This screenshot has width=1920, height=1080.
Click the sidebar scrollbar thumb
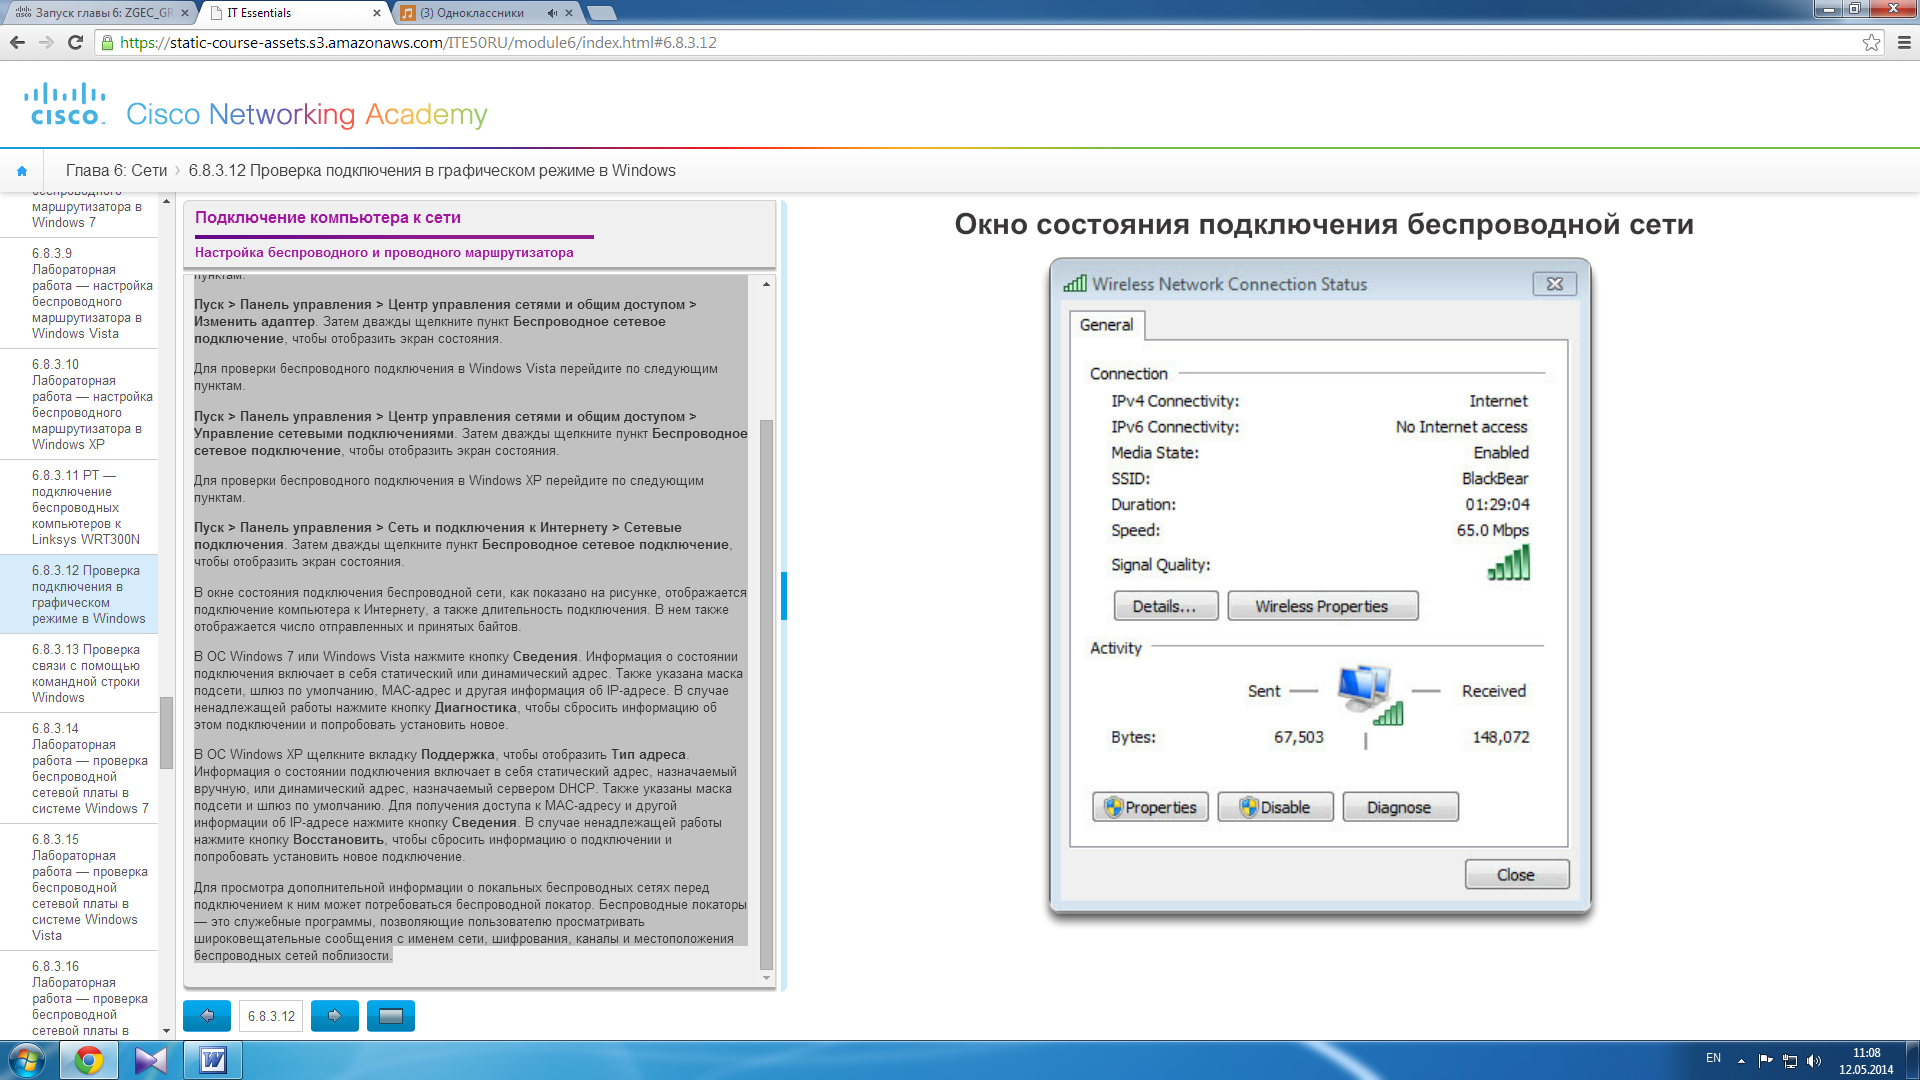(x=166, y=733)
